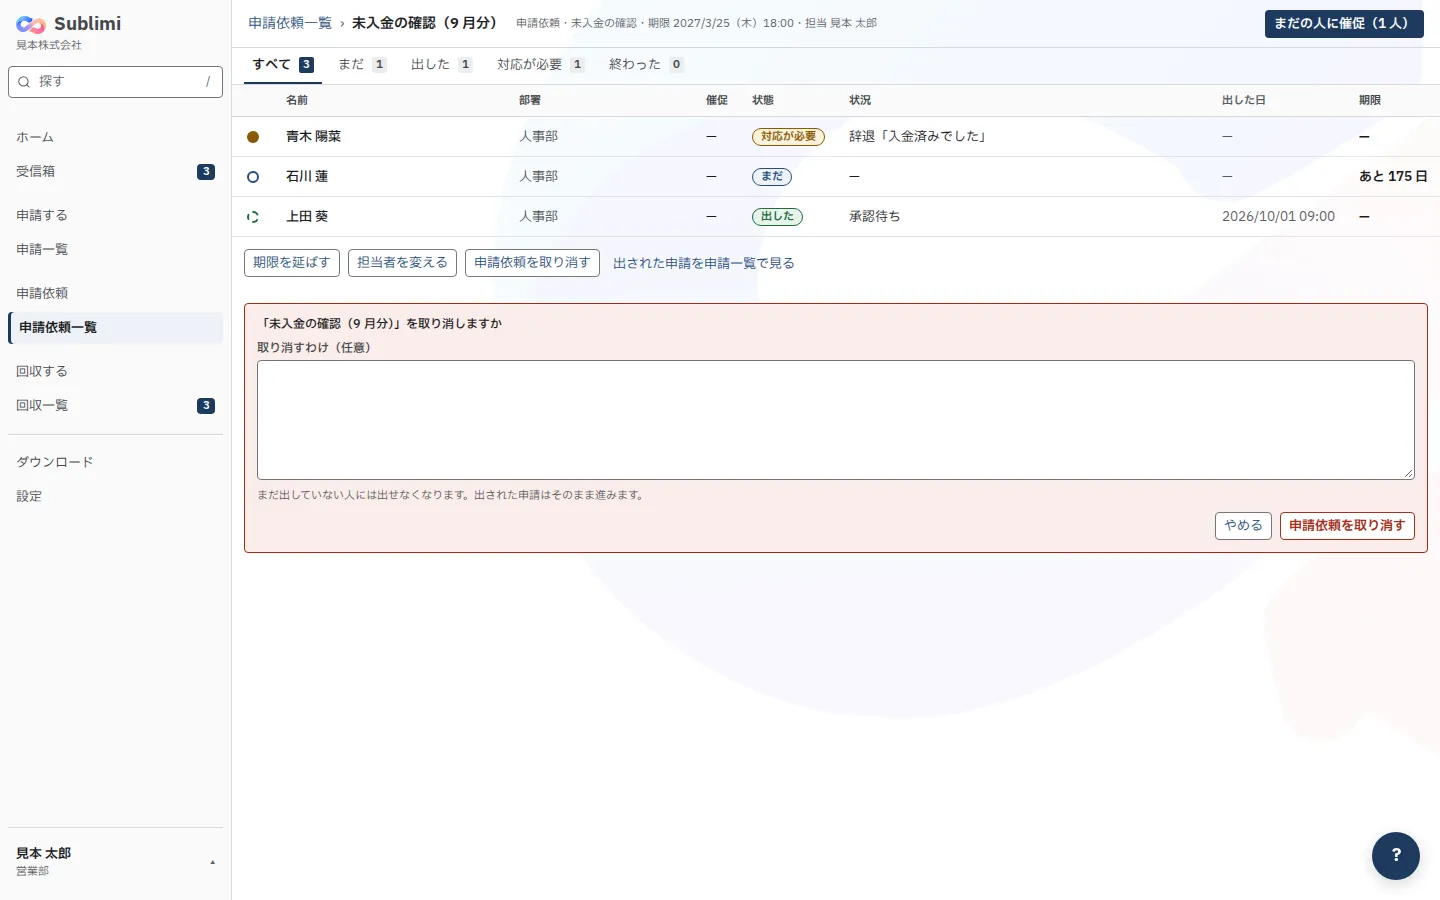Image resolution: width=1440 pixels, height=900 pixels.
Task: Open ダウンロード in the sidebar
Action: pos(115,463)
